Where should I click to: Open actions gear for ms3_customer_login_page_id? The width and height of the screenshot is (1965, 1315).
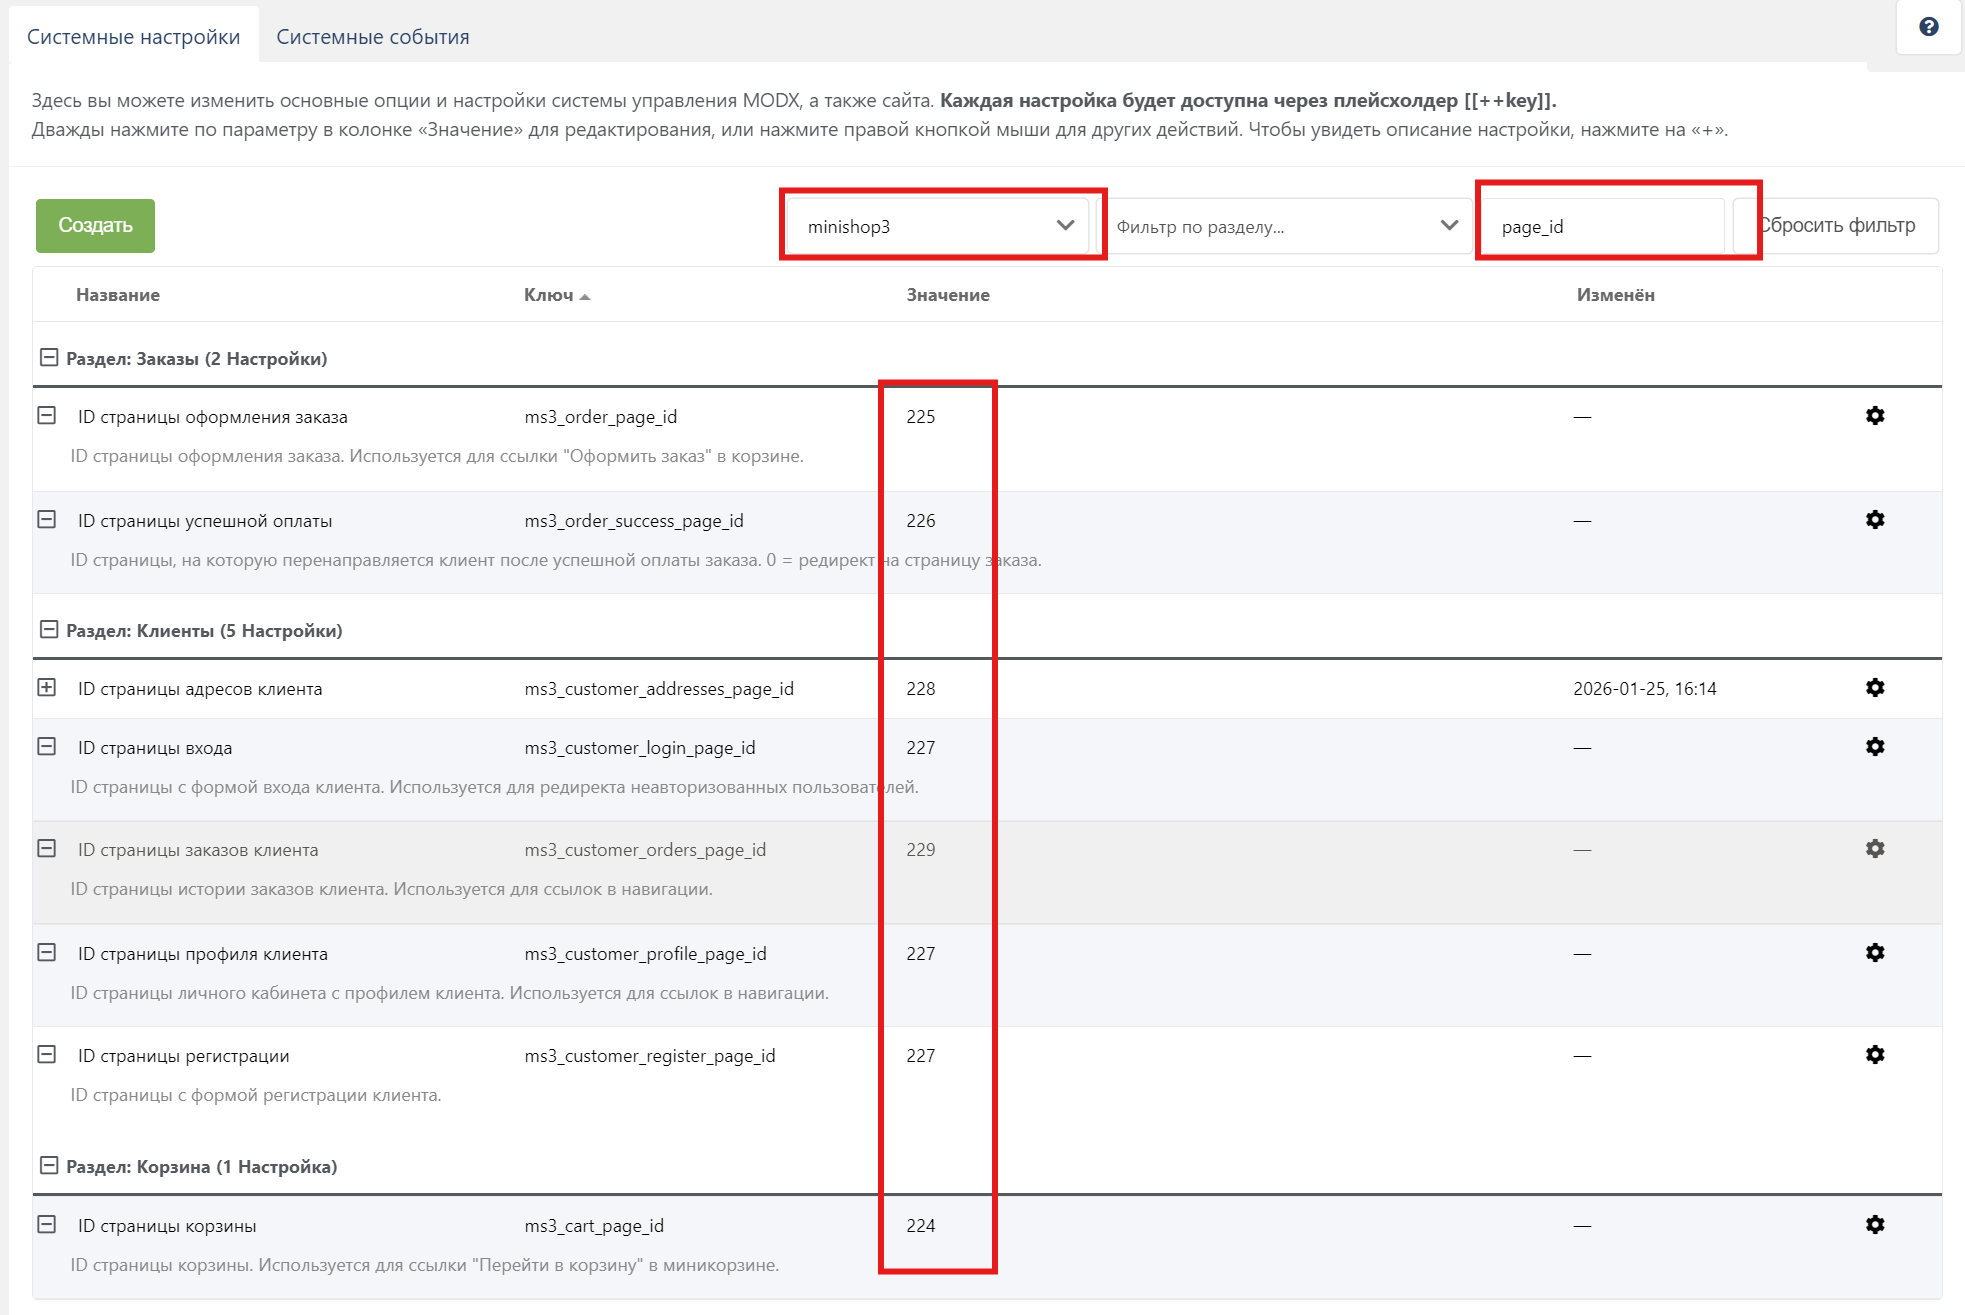1875,747
